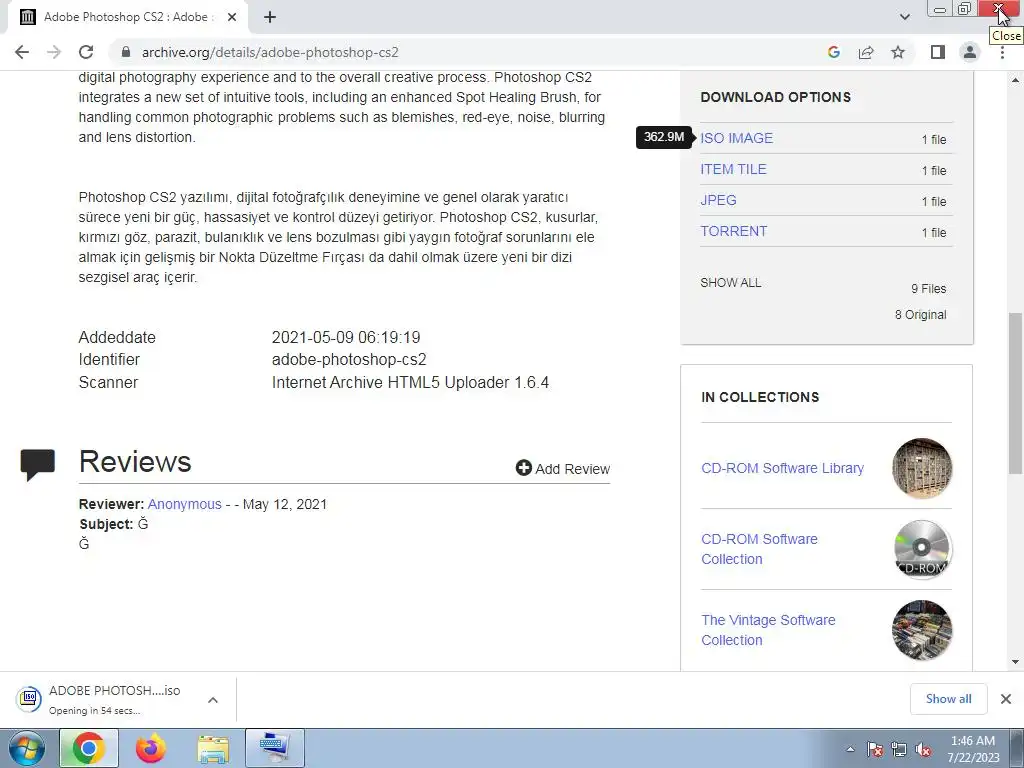Image resolution: width=1024 pixels, height=768 pixels.
Task: Open the 8 Original files link
Action: [920, 315]
